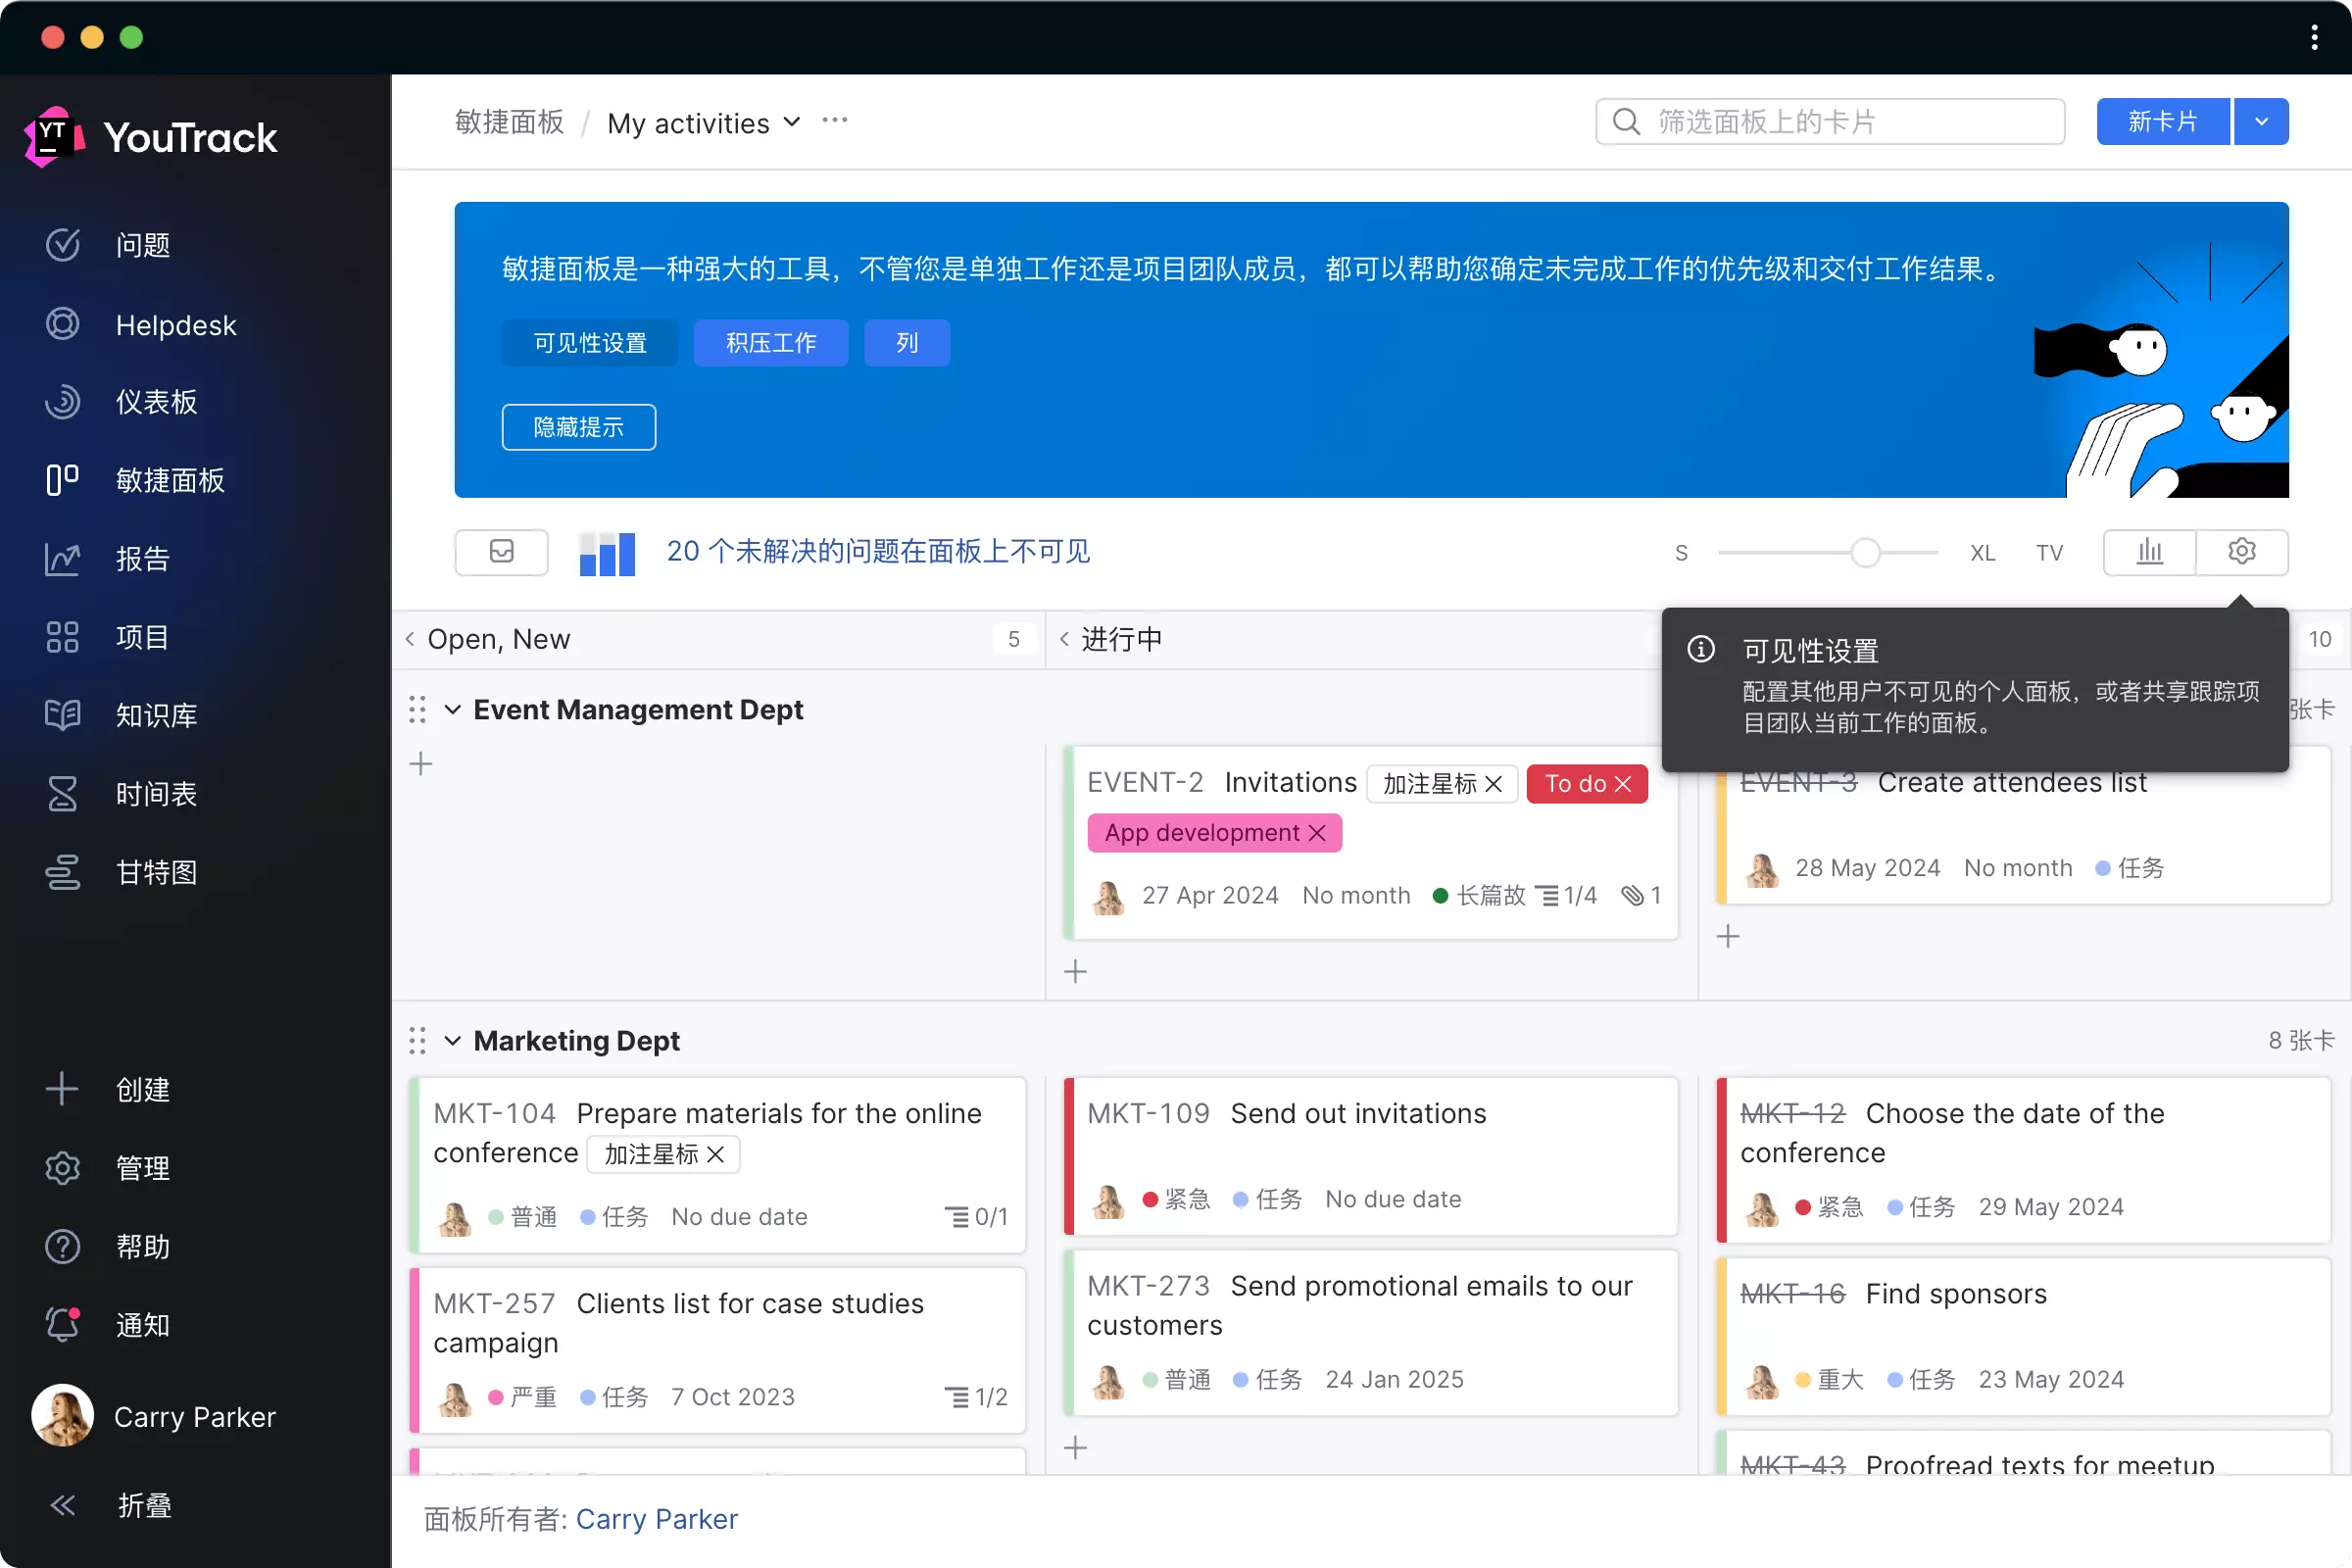Open the 知识库 knowledge base icon
The width and height of the screenshot is (2352, 1568).
(62, 715)
